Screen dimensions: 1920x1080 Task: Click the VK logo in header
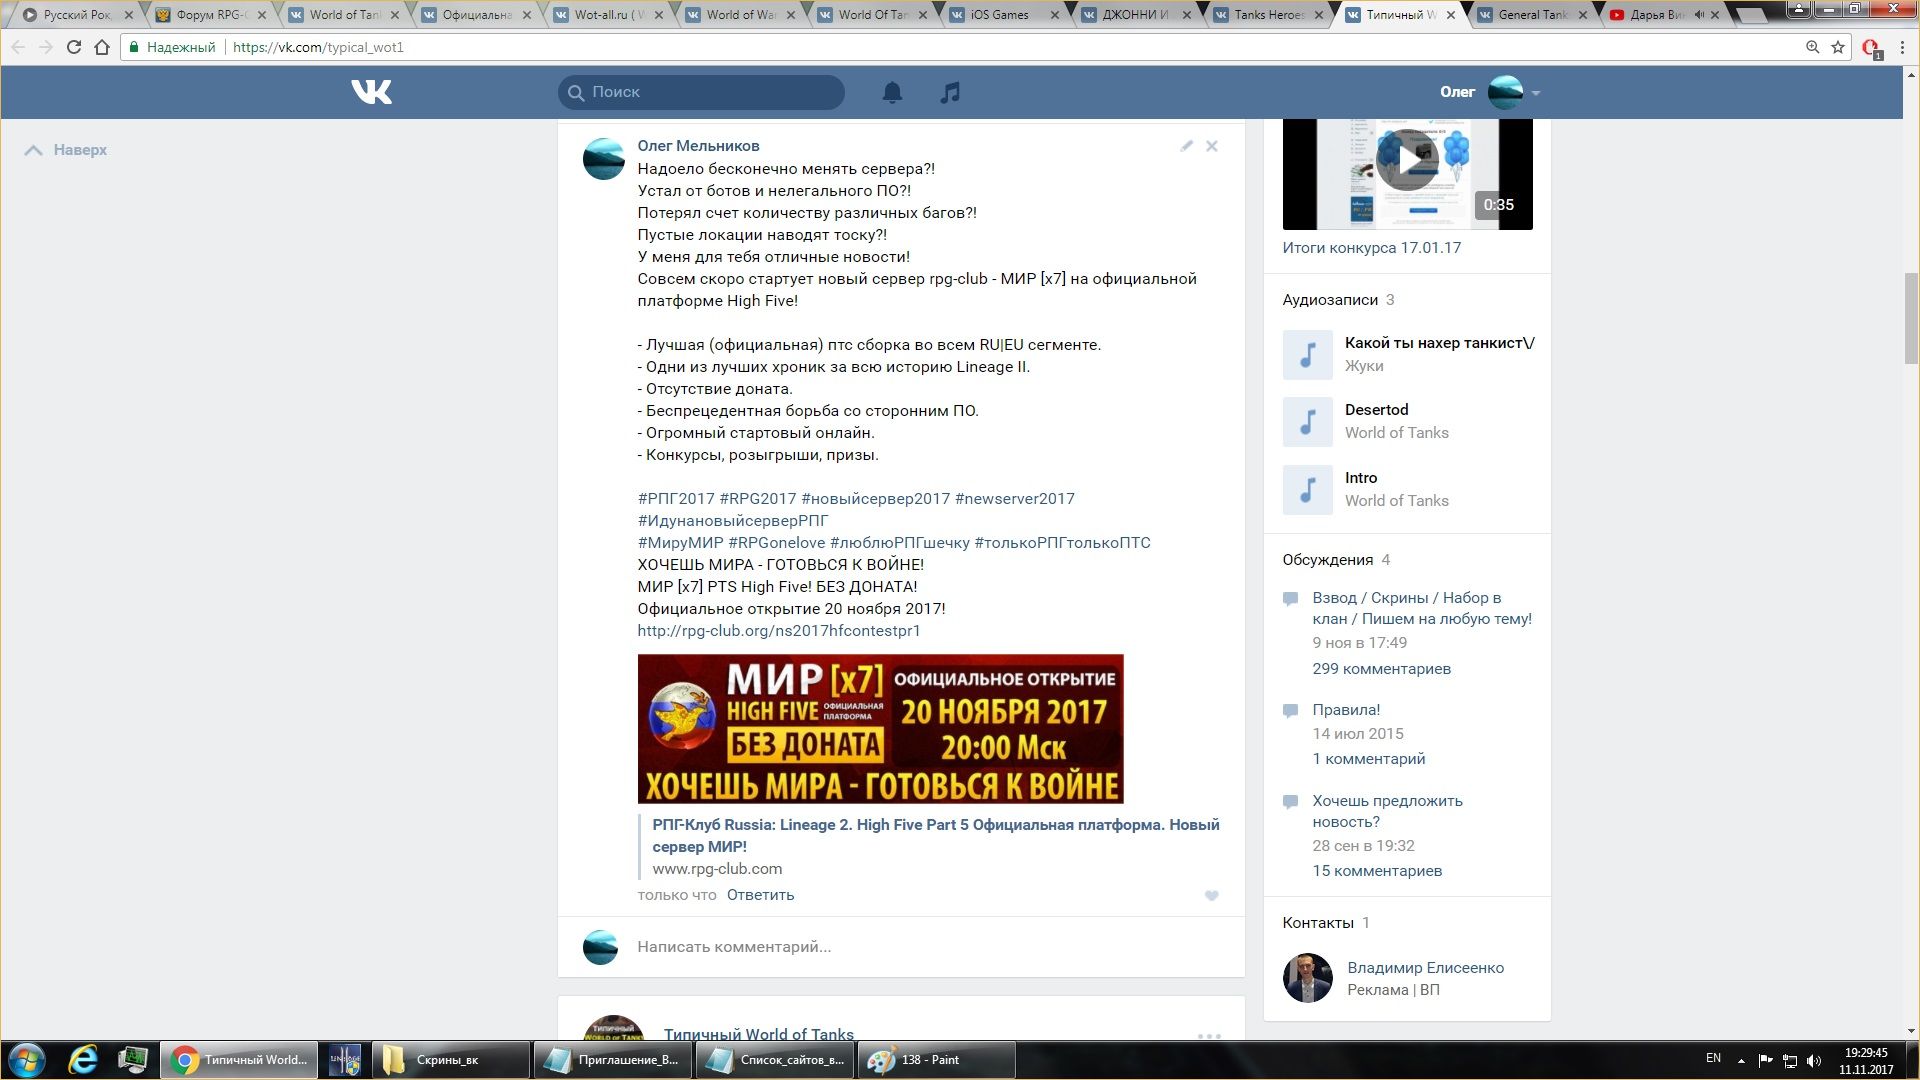tap(371, 92)
